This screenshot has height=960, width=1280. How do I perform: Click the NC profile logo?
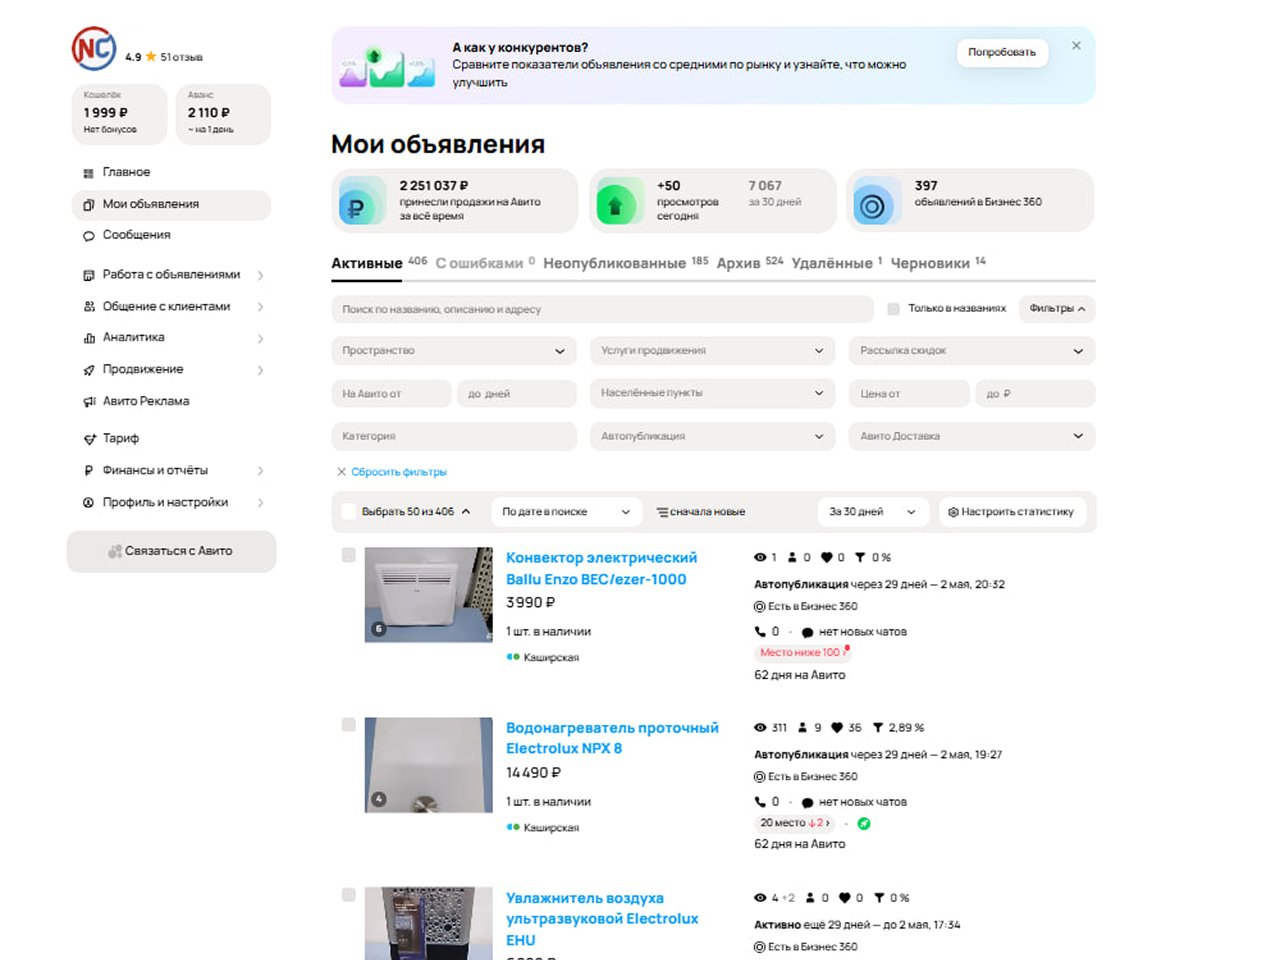(94, 49)
